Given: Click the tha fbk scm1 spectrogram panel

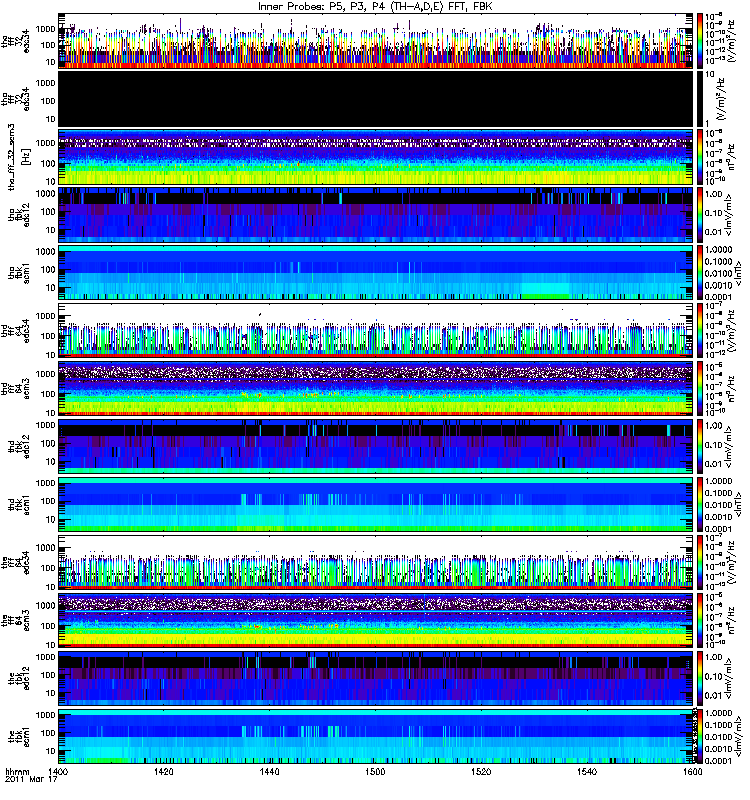Looking at the screenshot, I should (x=376, y=272).
